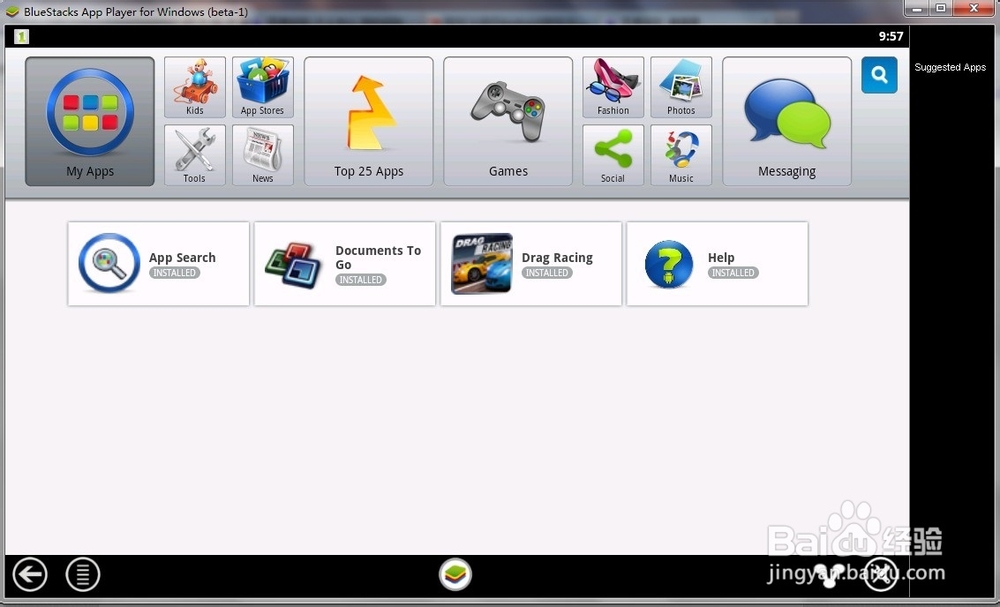Viewport: 1000px width, 607px height.
Task: Open the Help app
Action: click(x=717, y=264)
